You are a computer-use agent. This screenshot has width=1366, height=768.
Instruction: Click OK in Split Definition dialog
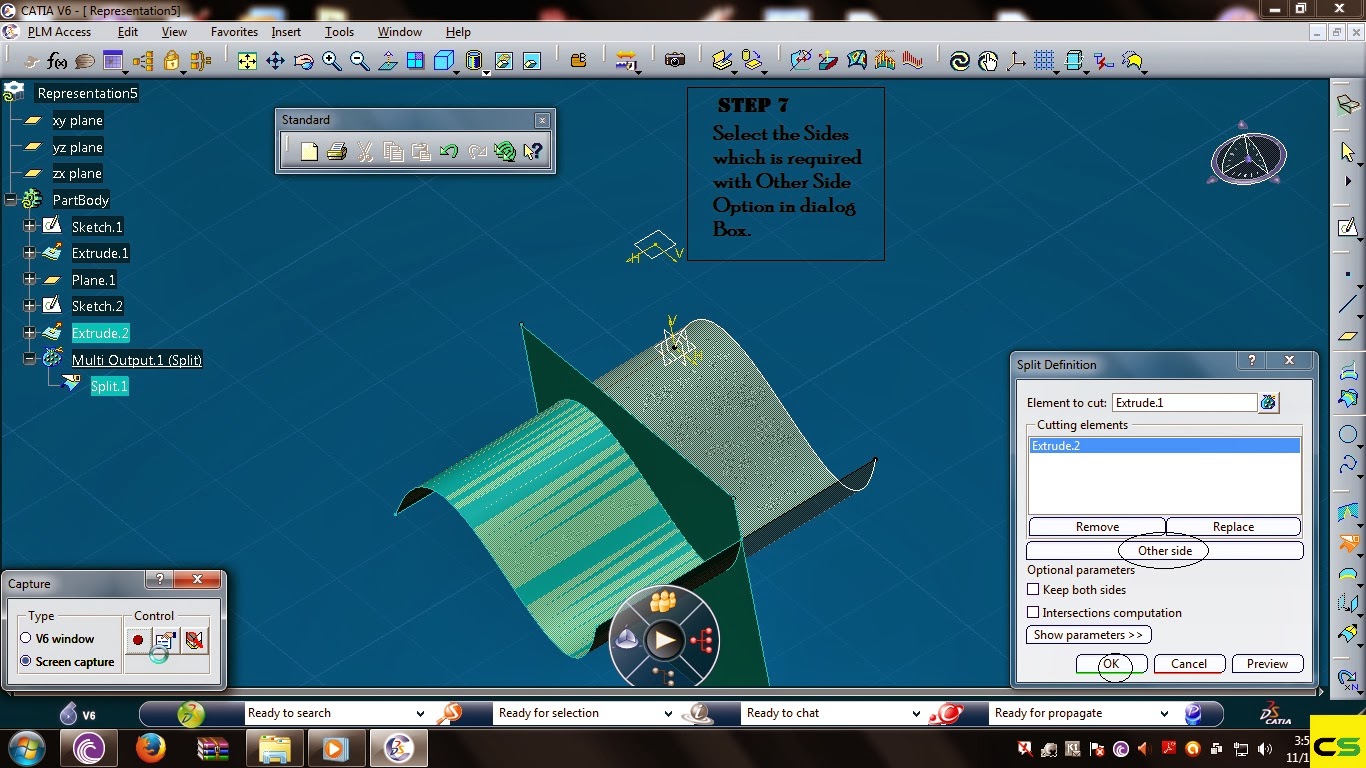tap(1110, 663)
